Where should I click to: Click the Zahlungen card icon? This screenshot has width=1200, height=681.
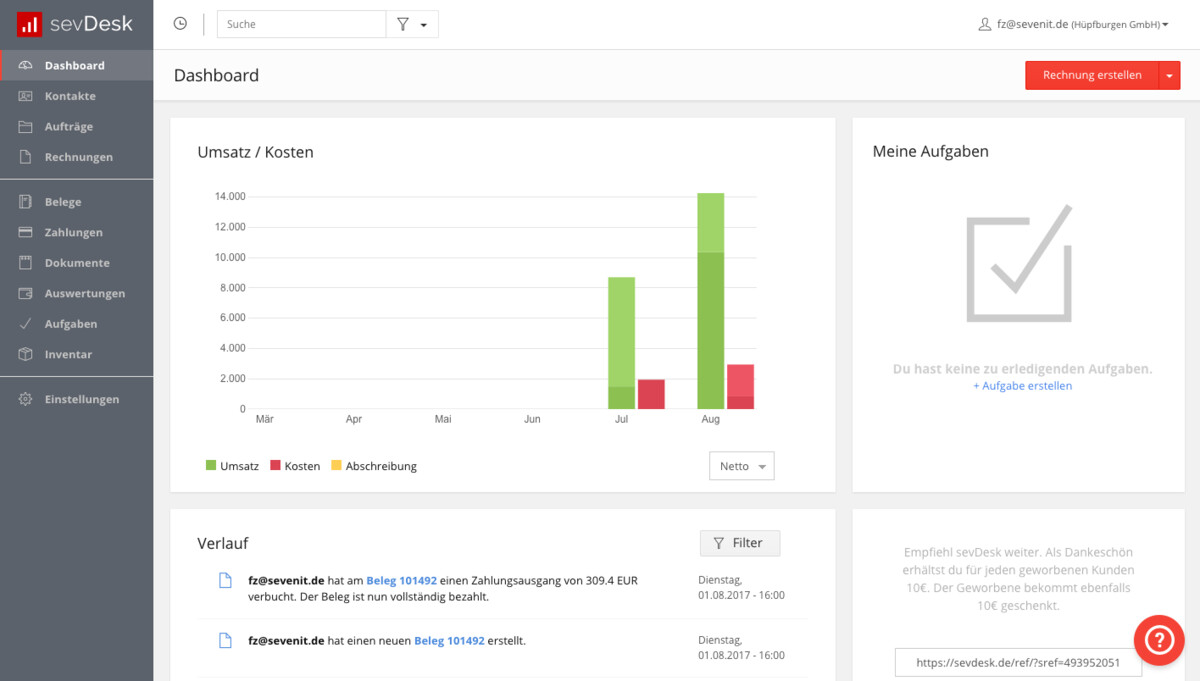(x=26, y=232)
